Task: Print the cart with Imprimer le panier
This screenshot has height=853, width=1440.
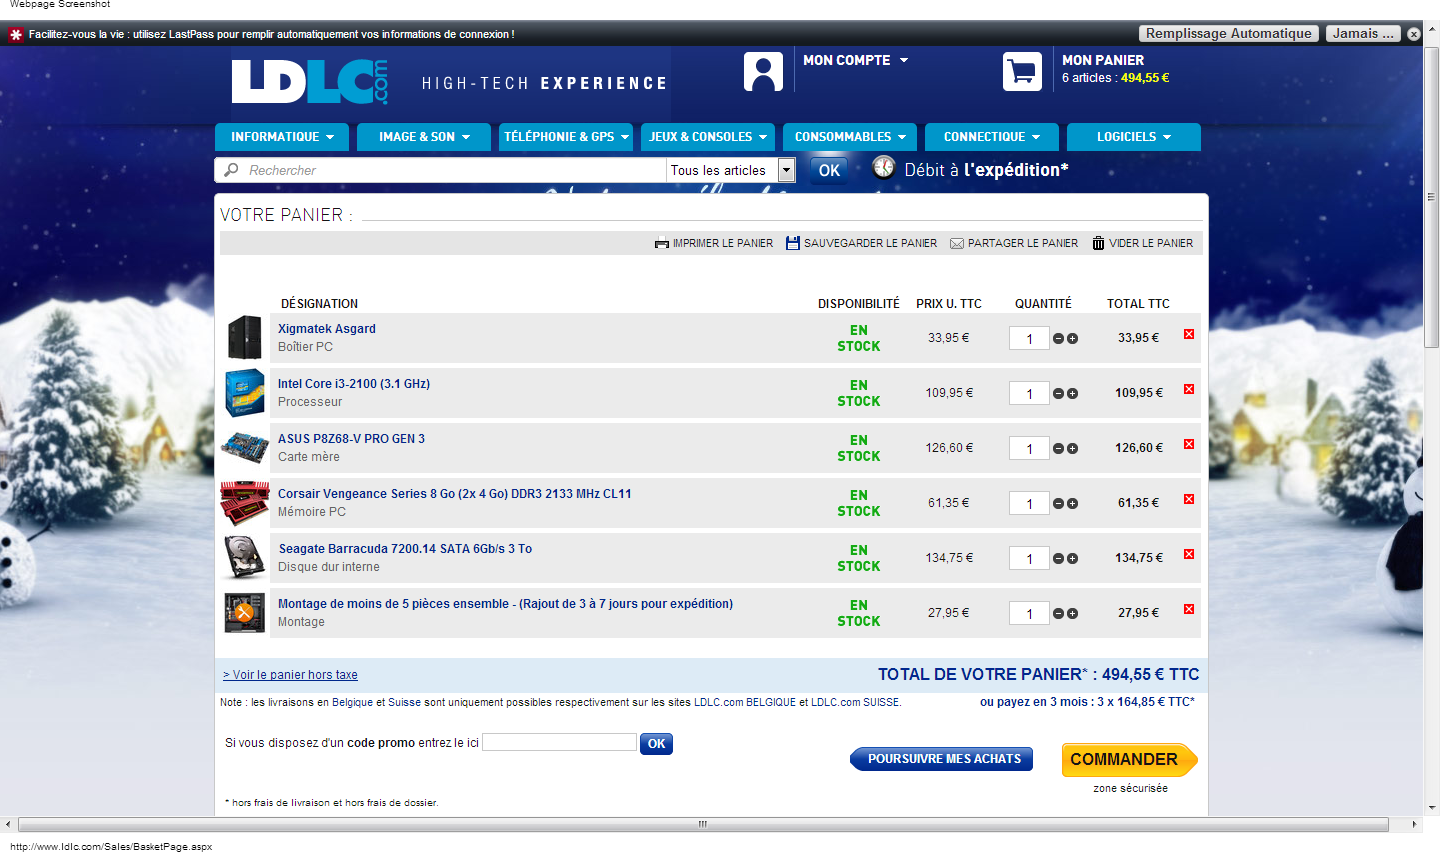Action: 714,243
